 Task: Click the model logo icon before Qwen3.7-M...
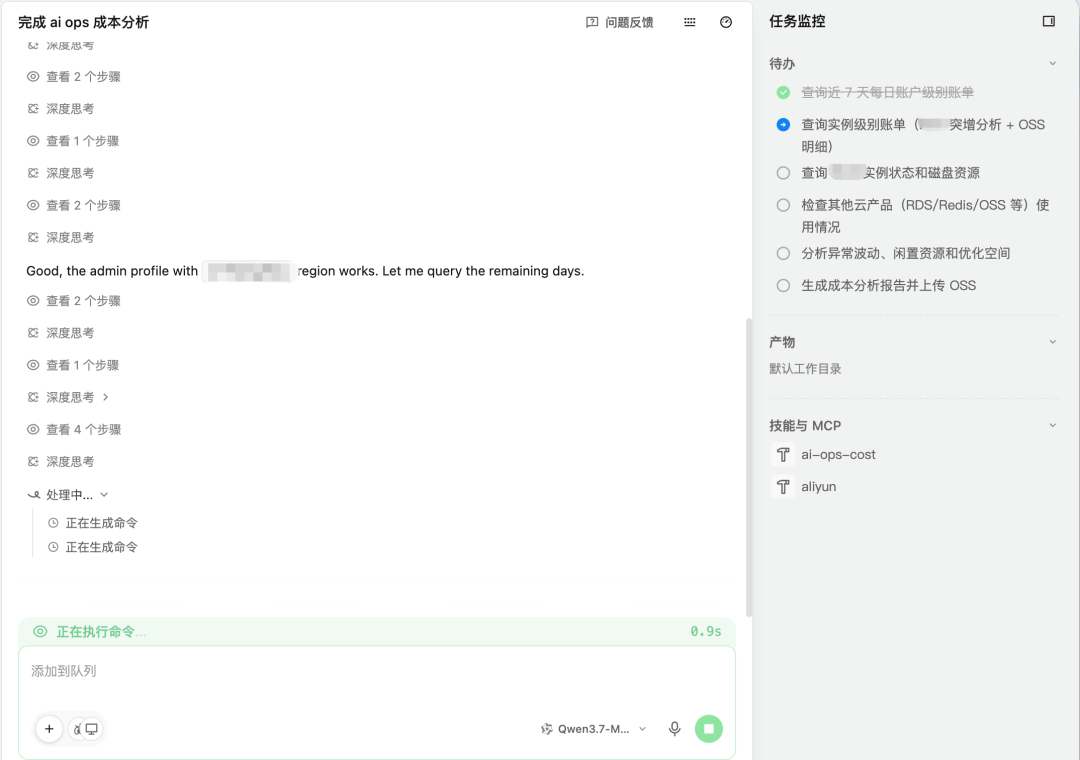click(x=547, y=728)
